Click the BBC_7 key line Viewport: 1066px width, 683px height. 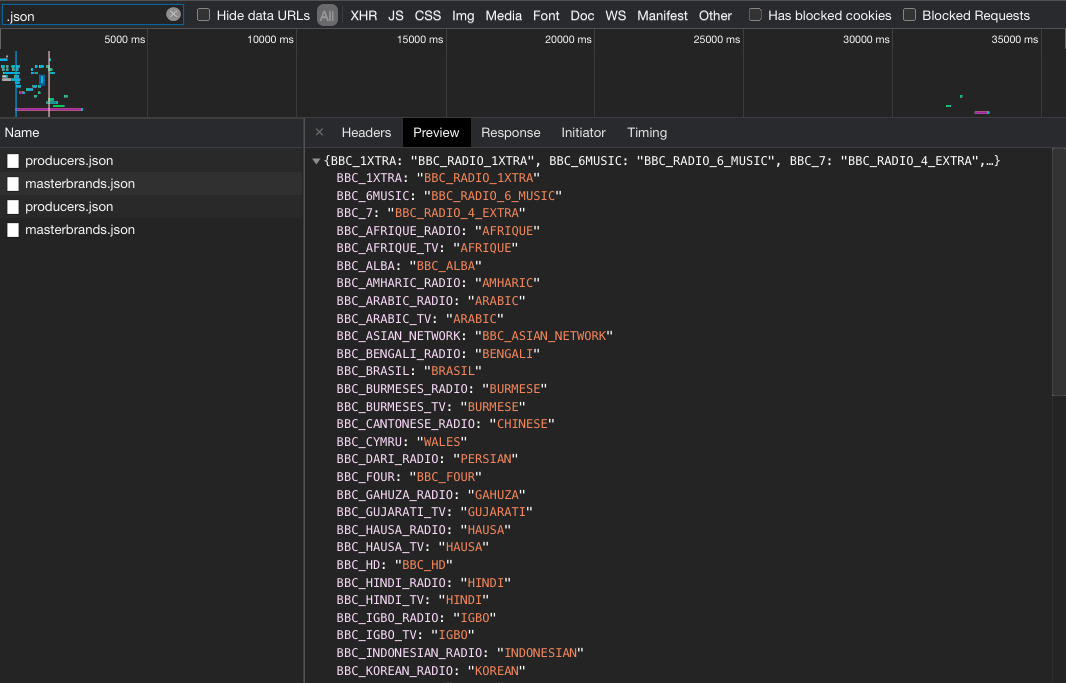pyautogui.click(x=431, y=213)
